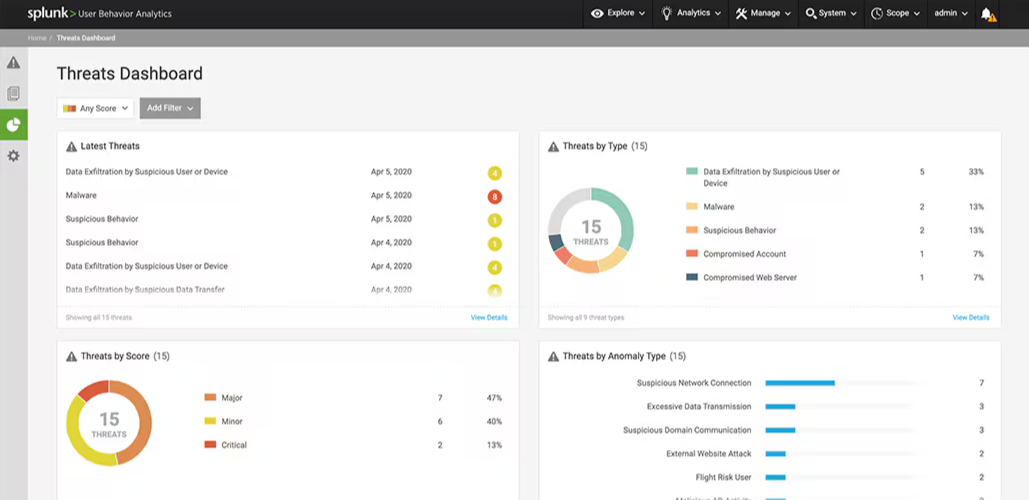Open the Explore menu
The width and height of the screenshot is (1029, 500).
(x=618, y=13)
